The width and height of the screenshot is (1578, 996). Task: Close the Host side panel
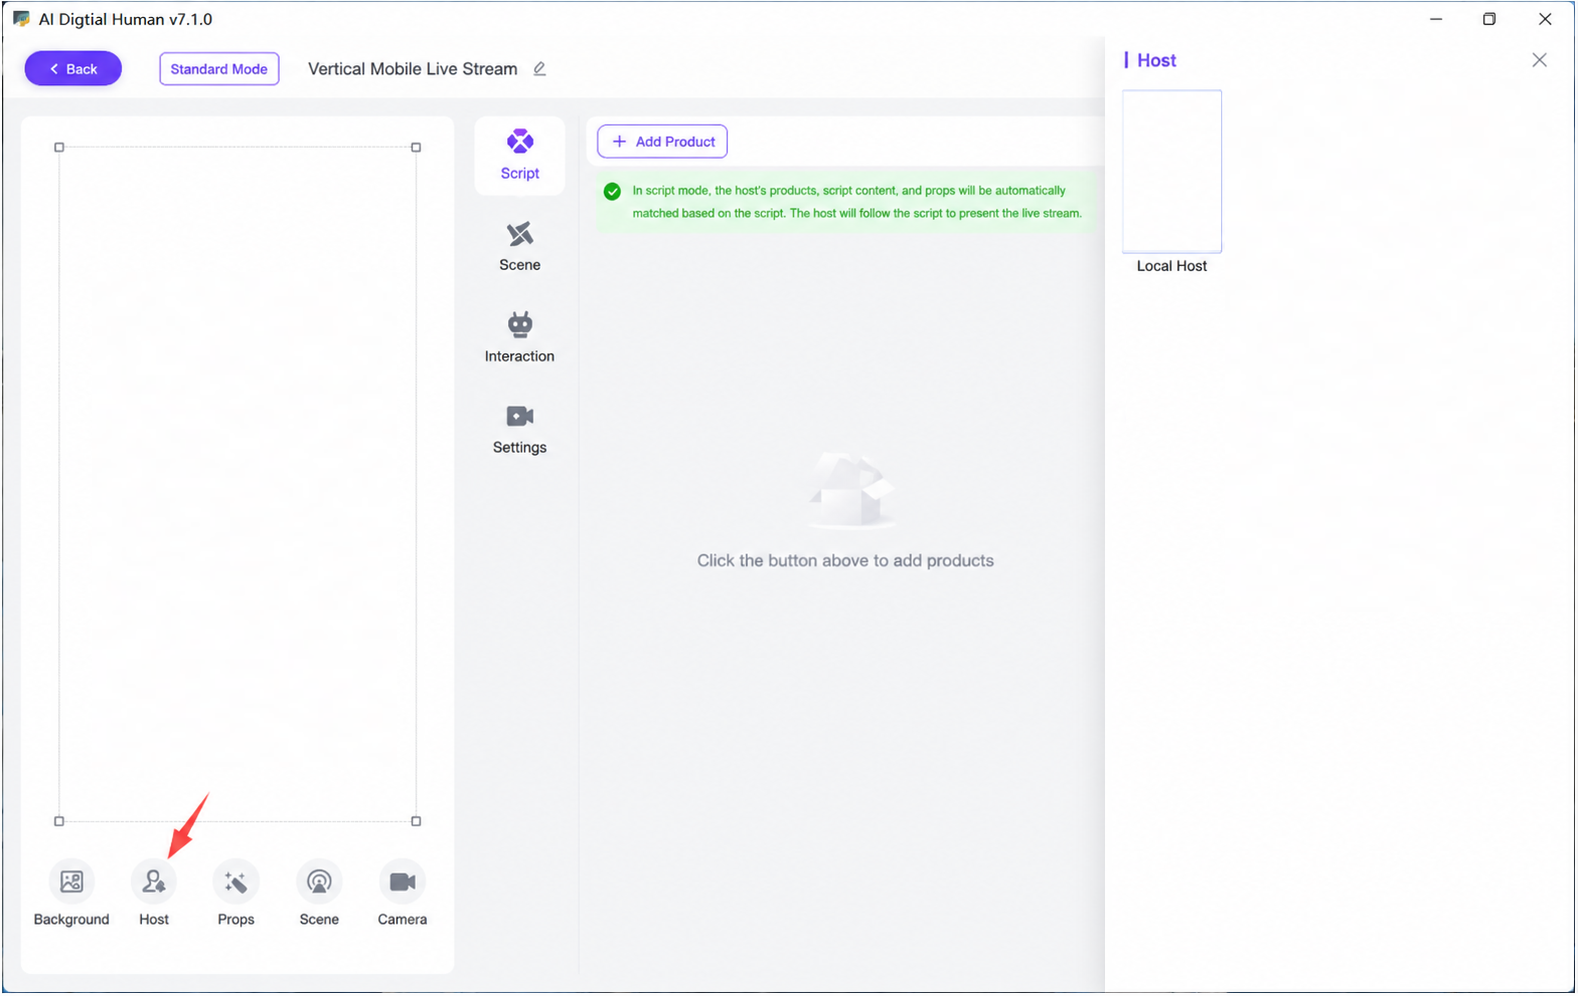(x=1539, y=60)
